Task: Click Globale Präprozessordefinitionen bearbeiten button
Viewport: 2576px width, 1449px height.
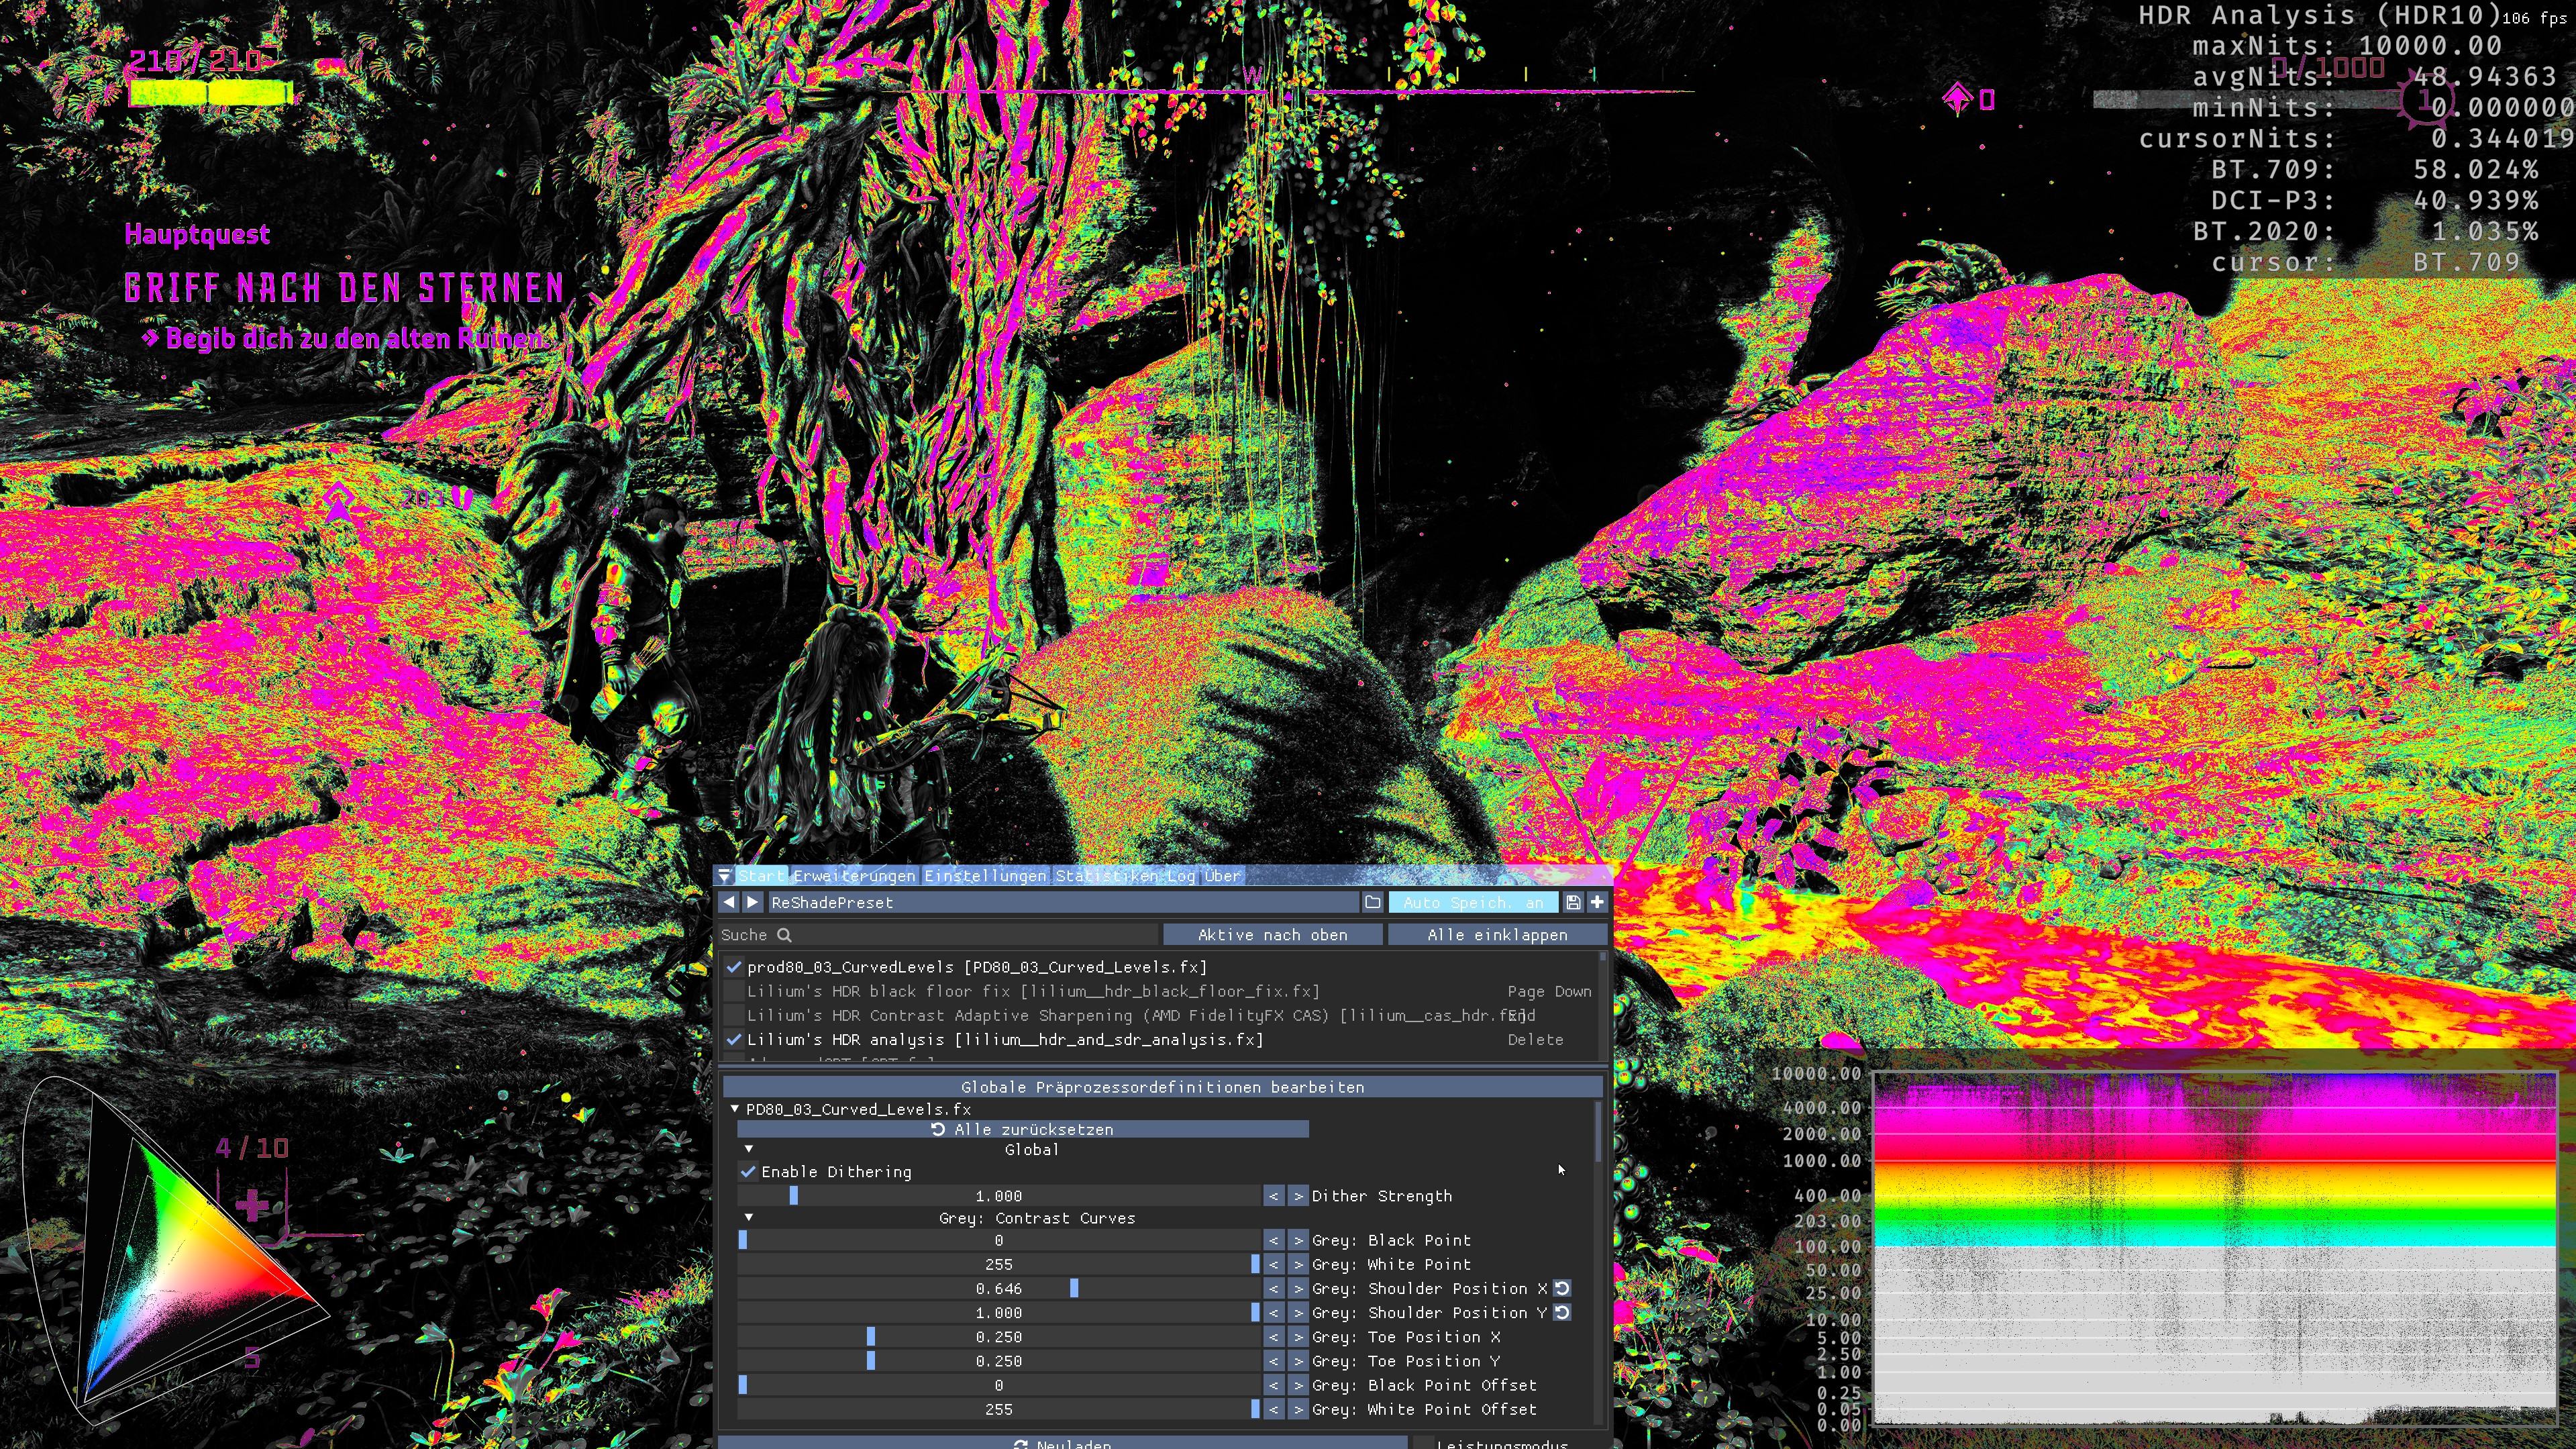Action: click(1162, 1087)
